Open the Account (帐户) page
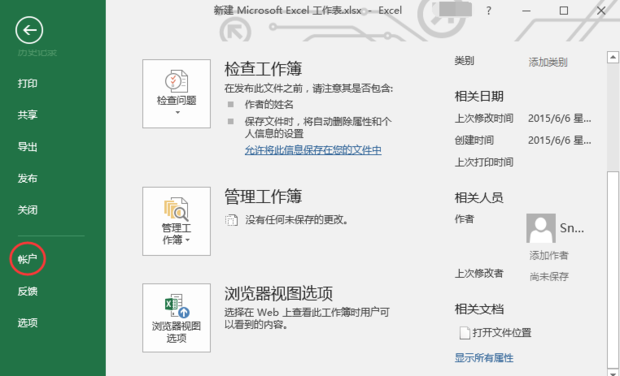This screenshot has width=620, height=376. (x=28, y=259)
